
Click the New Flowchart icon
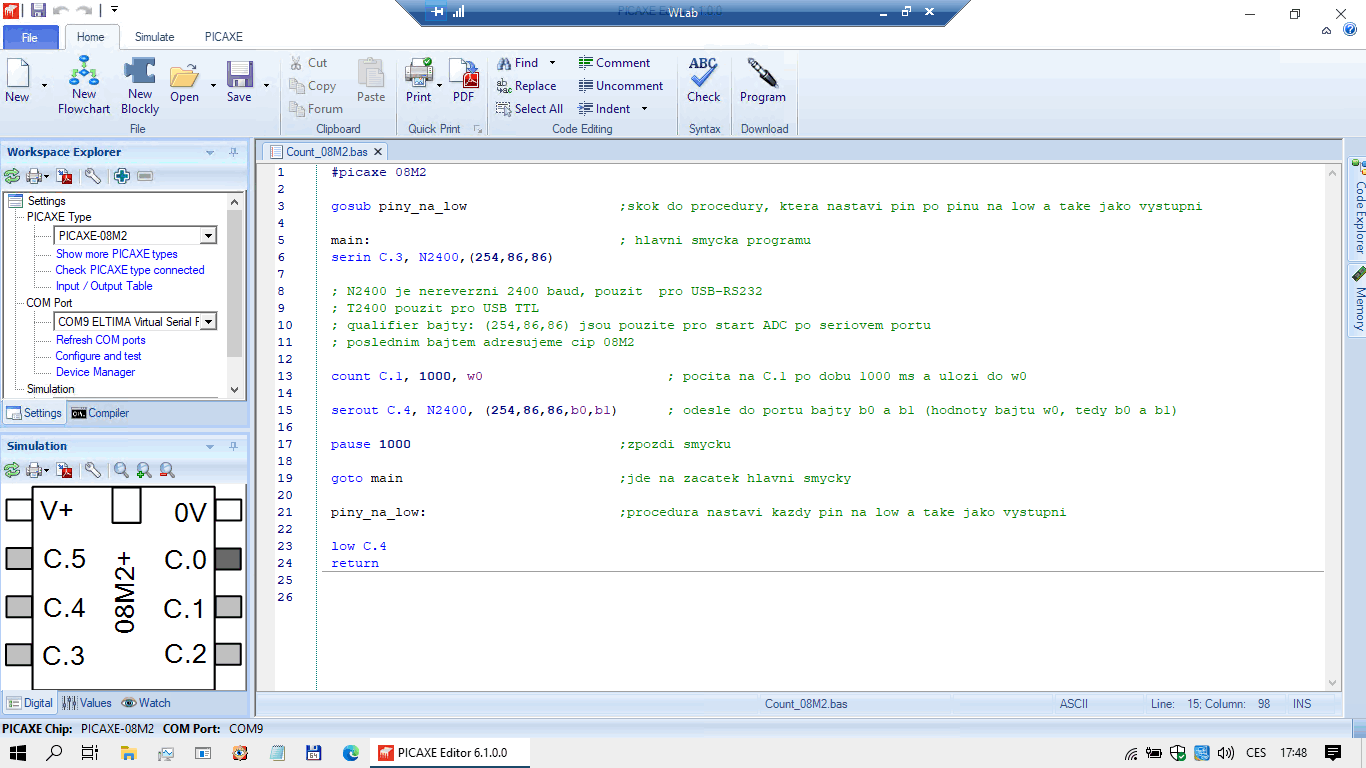click(84, 84)
